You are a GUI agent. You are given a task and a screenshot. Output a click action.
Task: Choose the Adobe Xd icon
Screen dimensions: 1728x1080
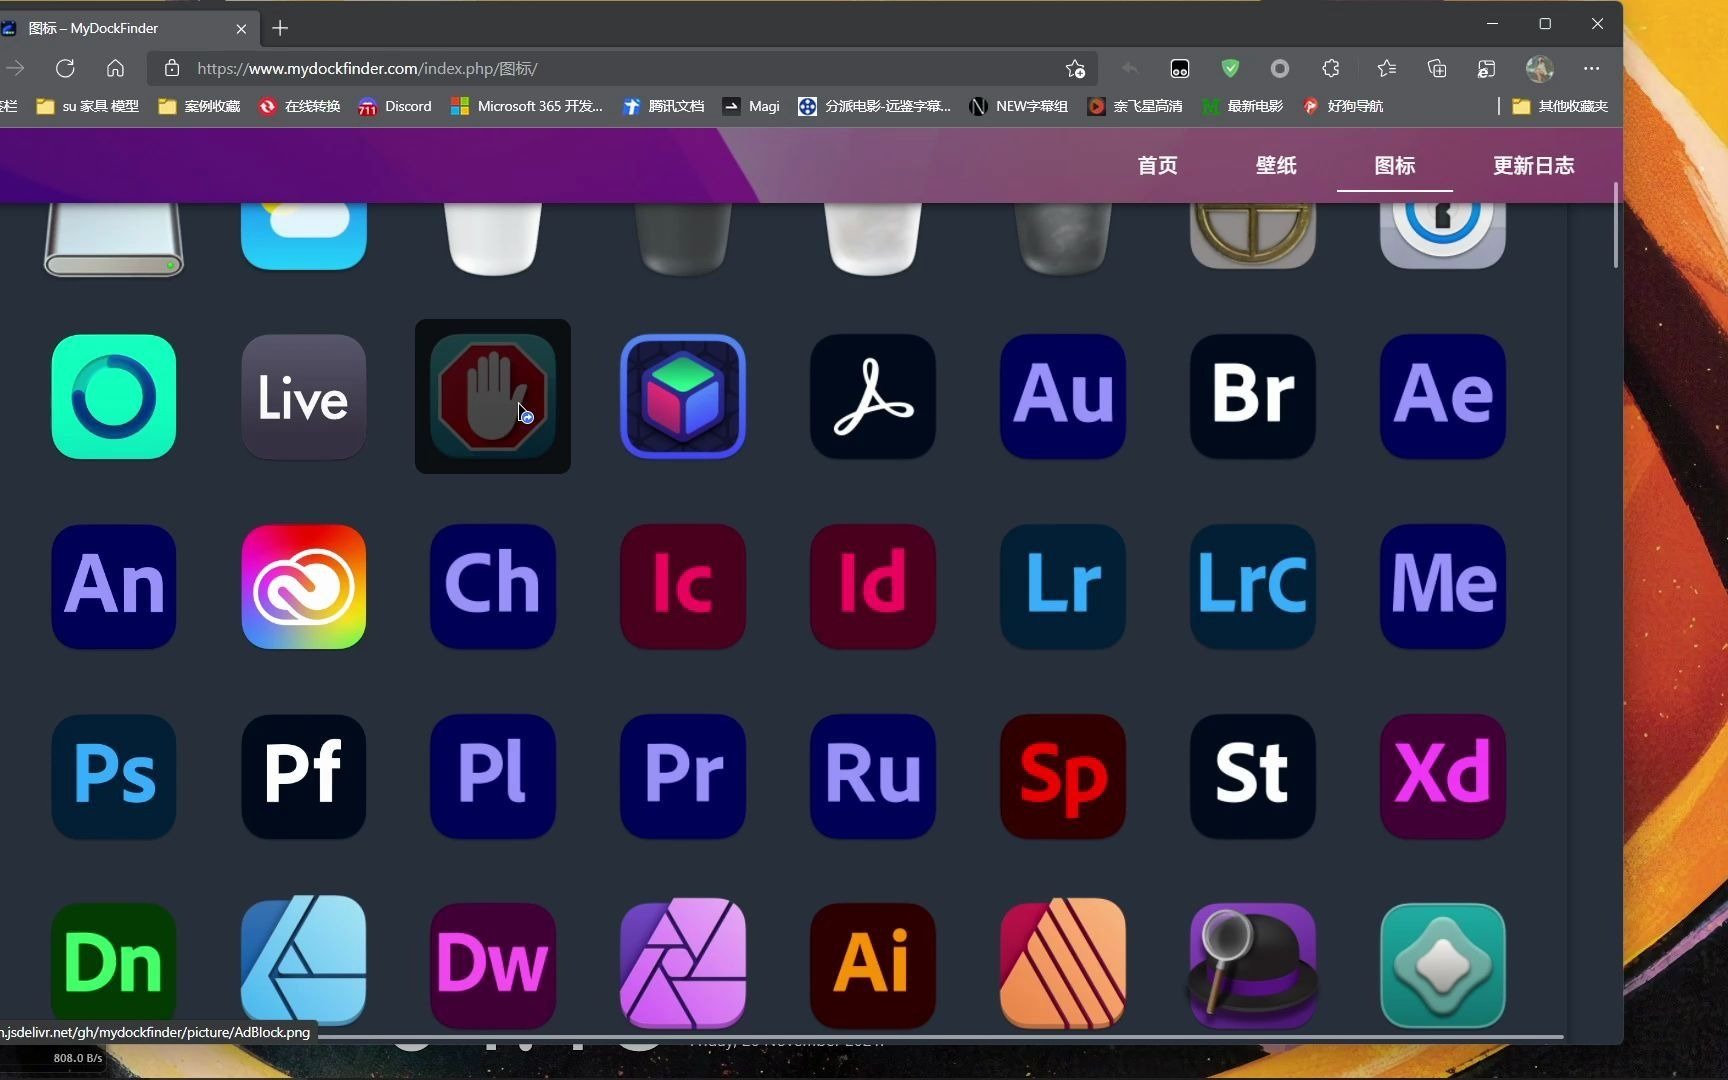pos(1442,776)
